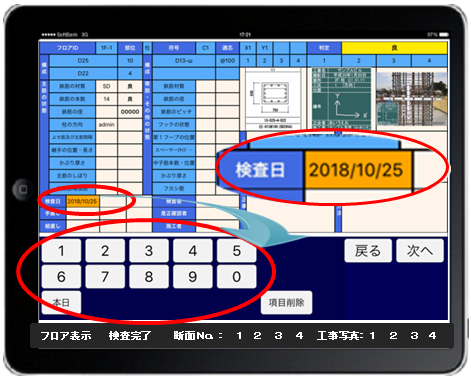The image size is (471, 377).
Task: Select the yellow 良 judgment cell
Action: pyautogui.click(x=394, y=48)
